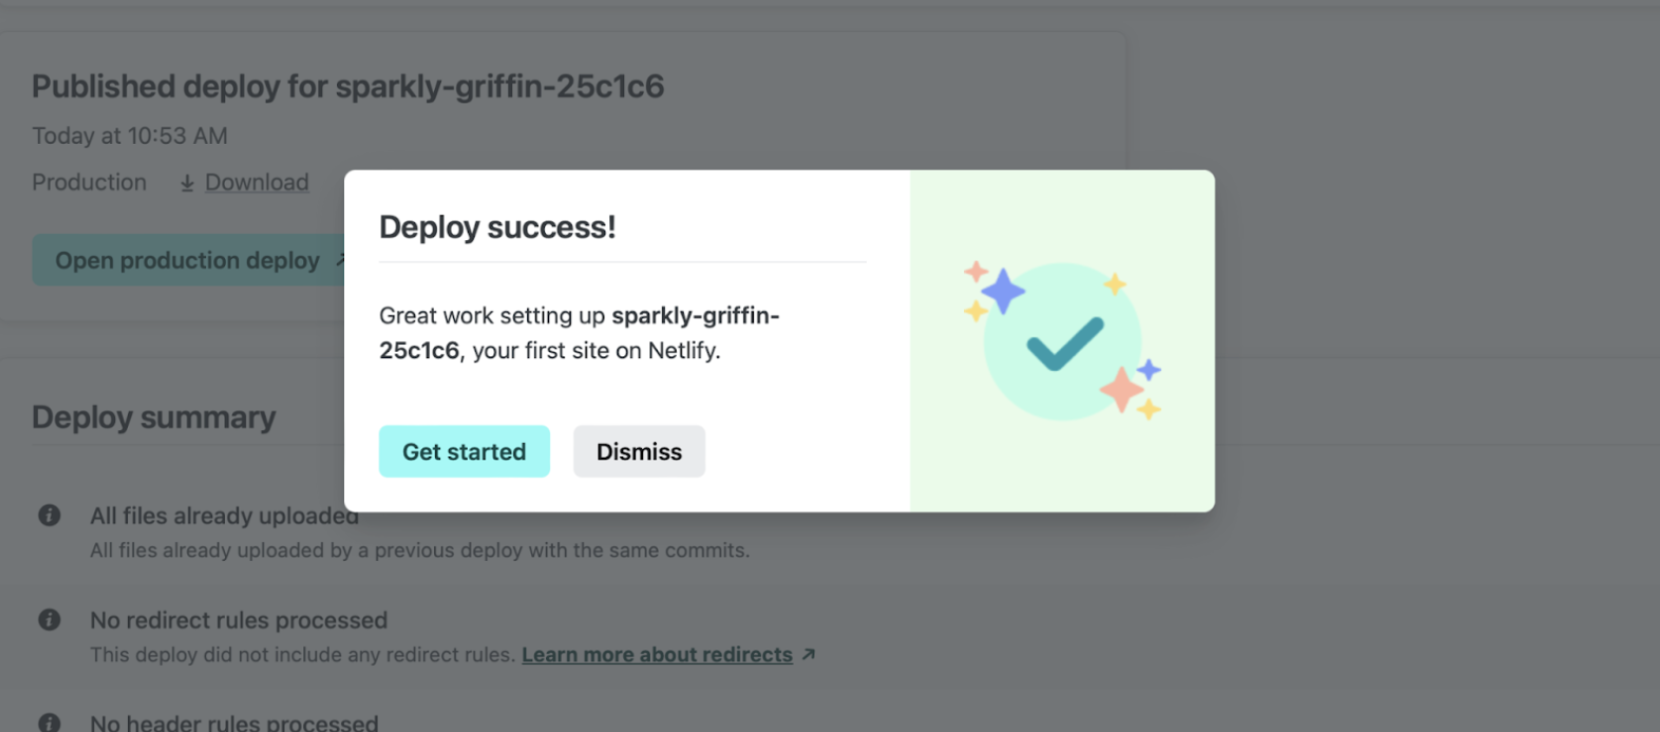Image resolution: width=1660 pixels, height=732 pixels.
Task: Dismiss the Deploy success dialog
Action: [639, 451]
